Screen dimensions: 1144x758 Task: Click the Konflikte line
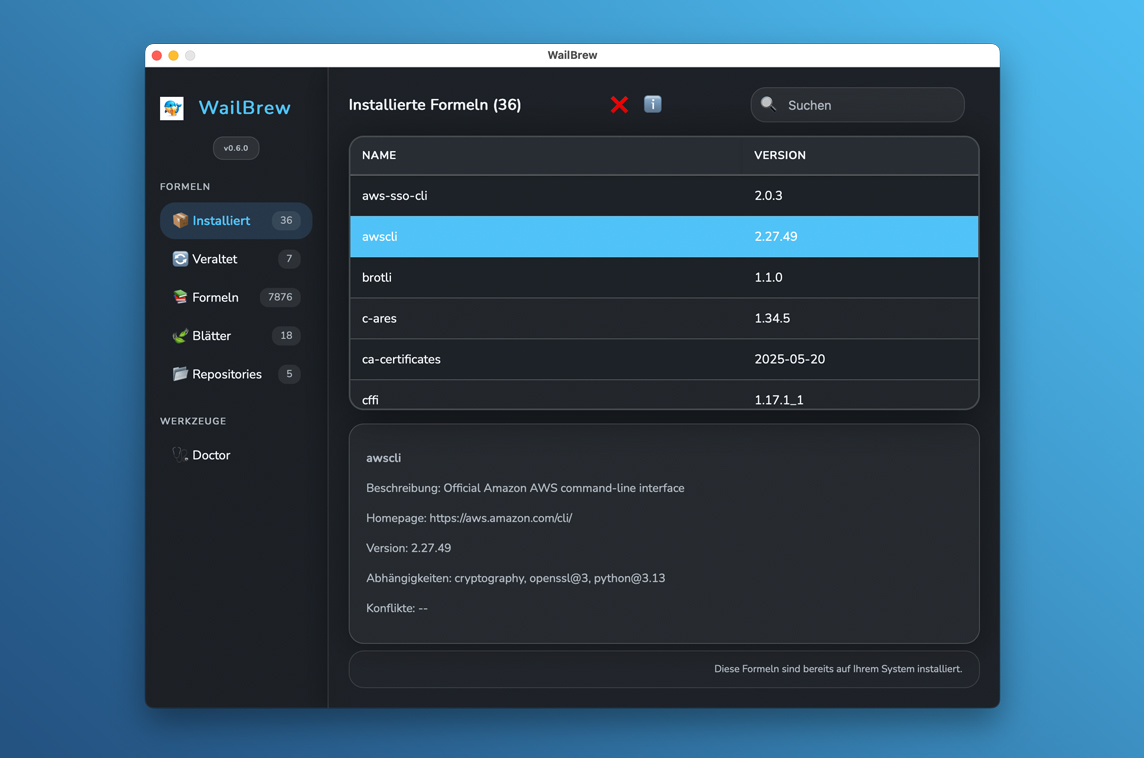(x=397, y=608)
